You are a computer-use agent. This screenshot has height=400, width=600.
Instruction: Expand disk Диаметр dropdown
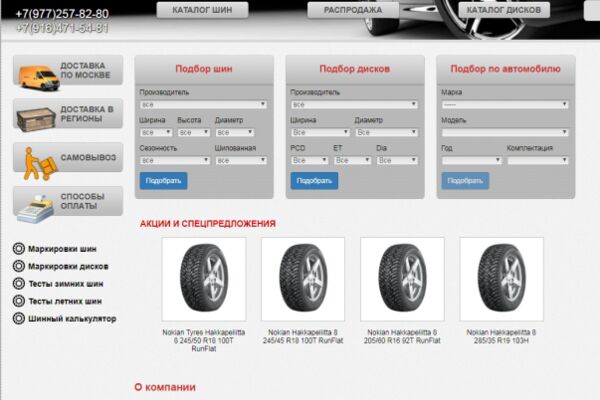coord(386,132)
